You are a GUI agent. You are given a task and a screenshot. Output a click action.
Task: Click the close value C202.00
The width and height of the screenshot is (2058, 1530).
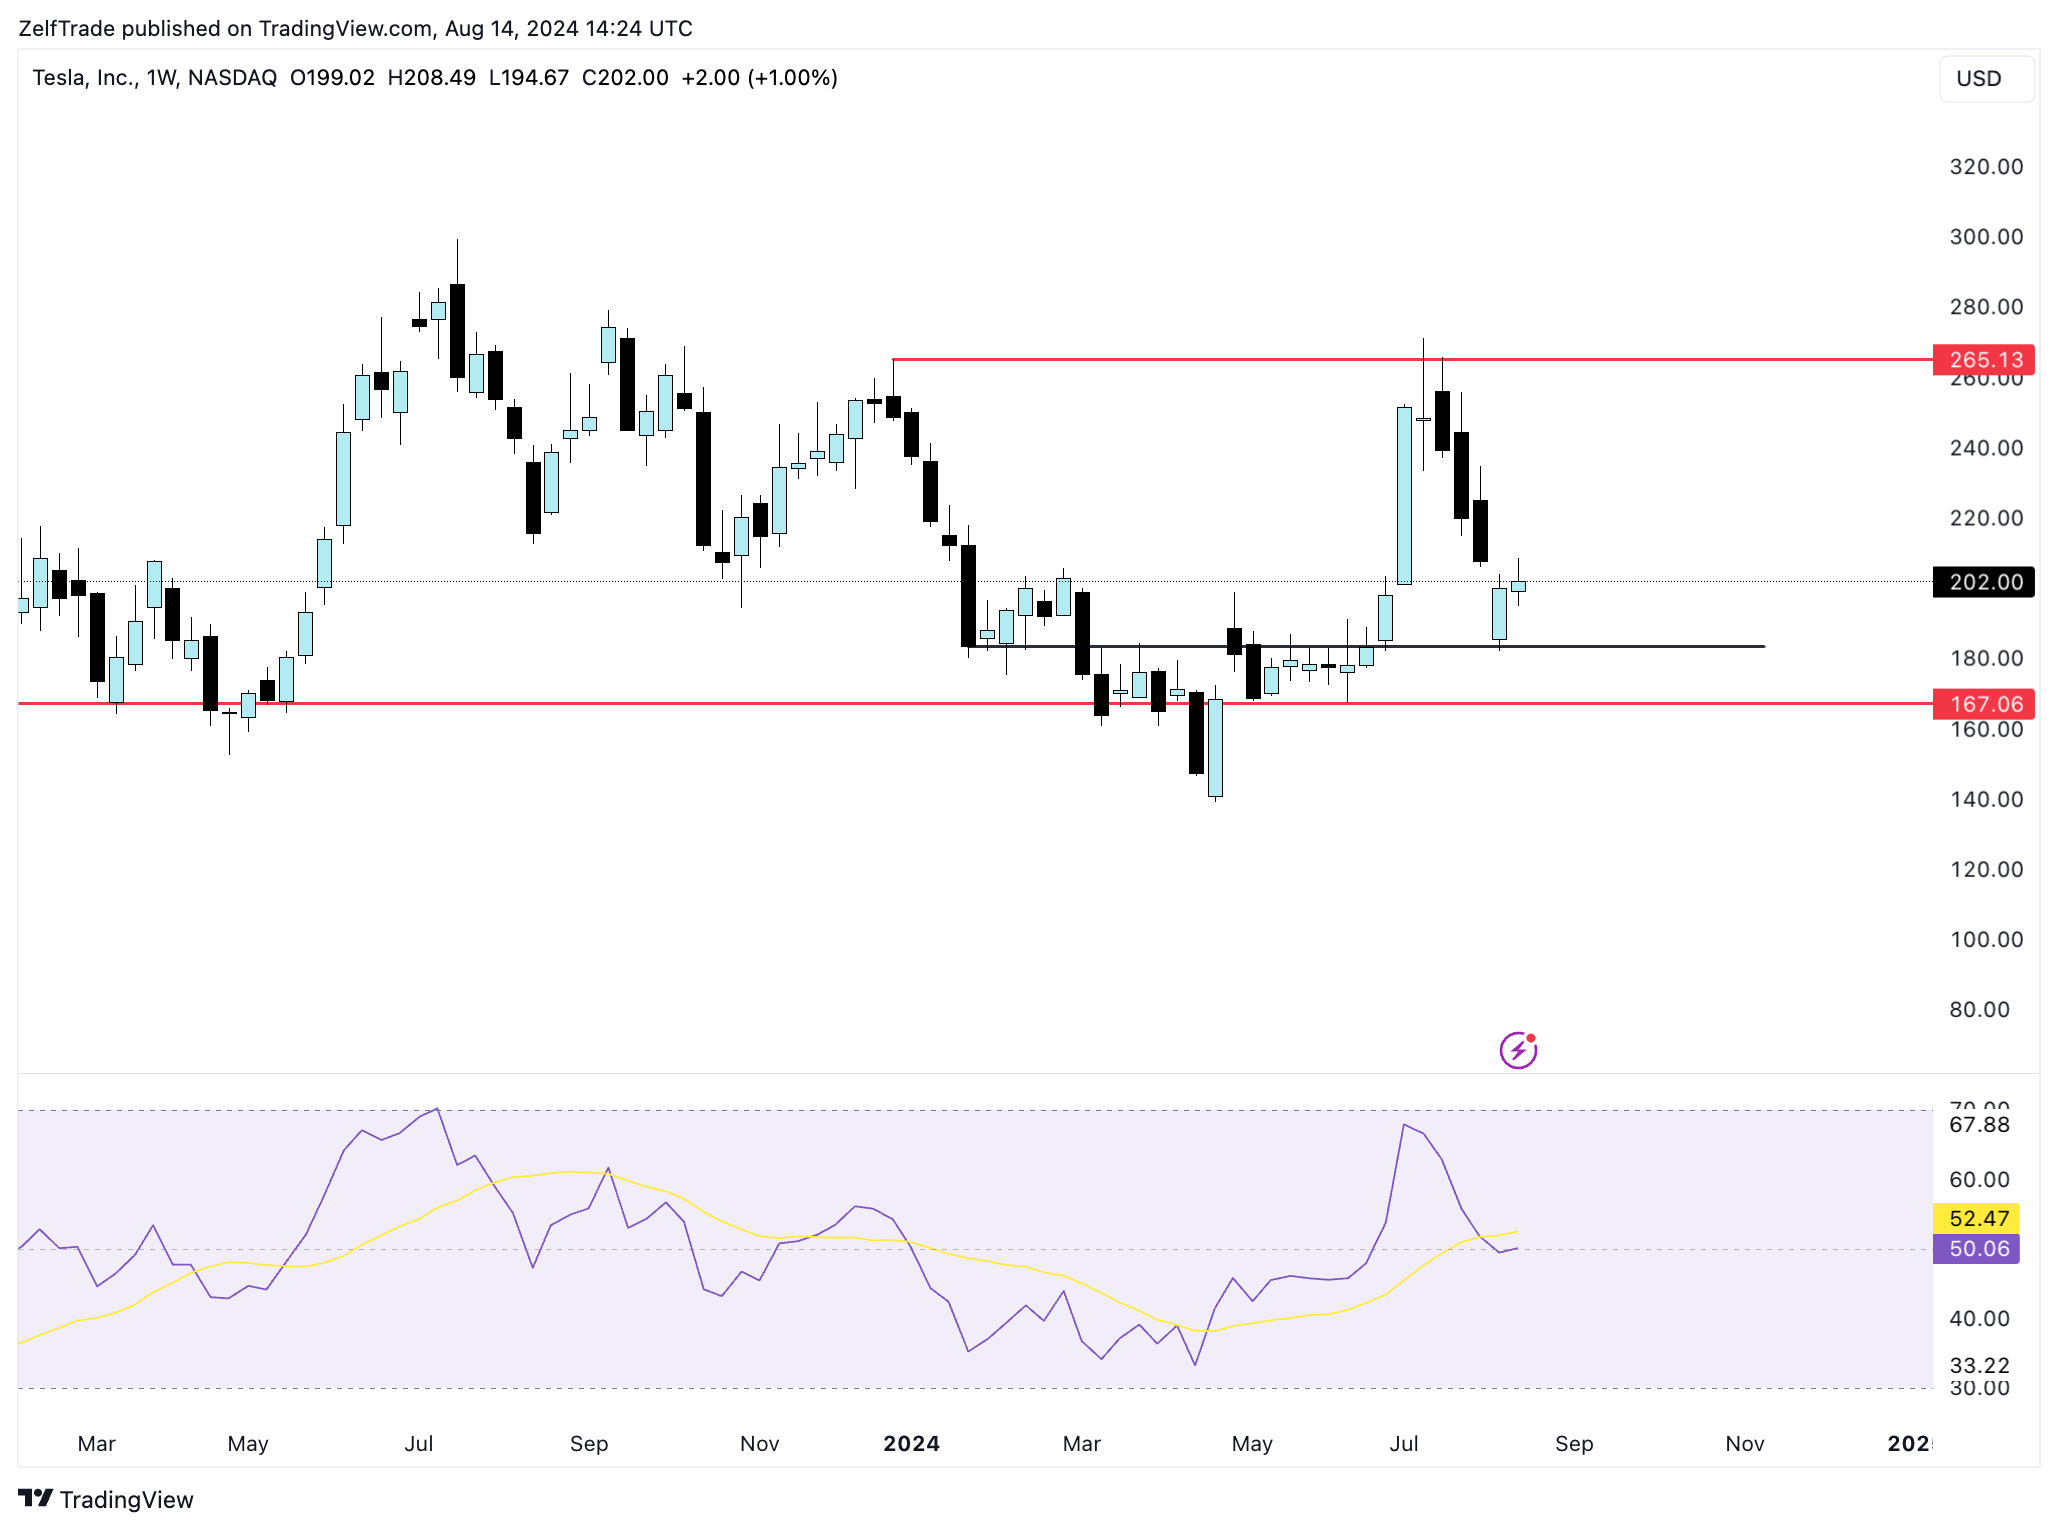pos(625,78)
